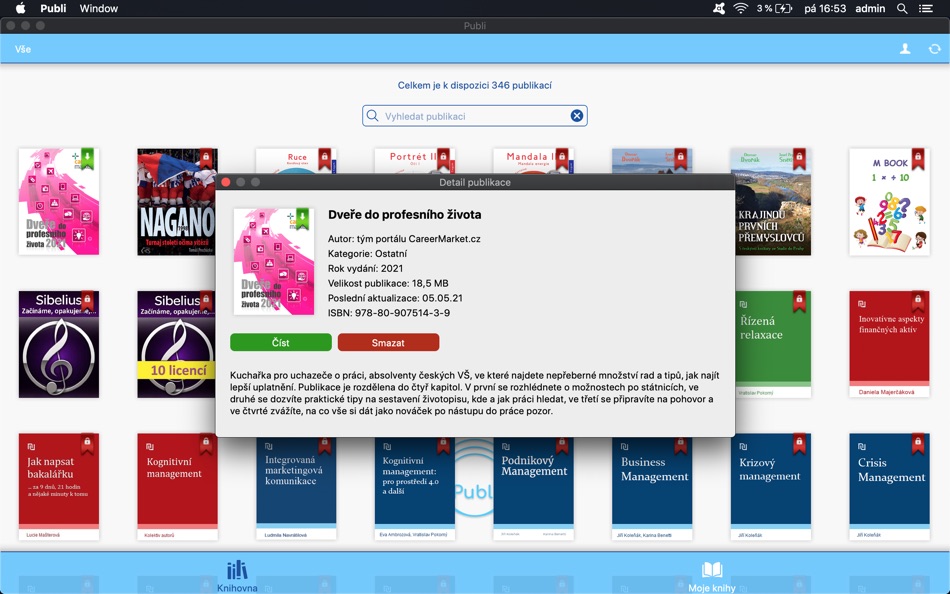Image resolution: width=950 pixels, height=594 pixels.
Task: Open the Sibelius 10 licencí book
Action: pyautogui.click(x=176, y=344)
